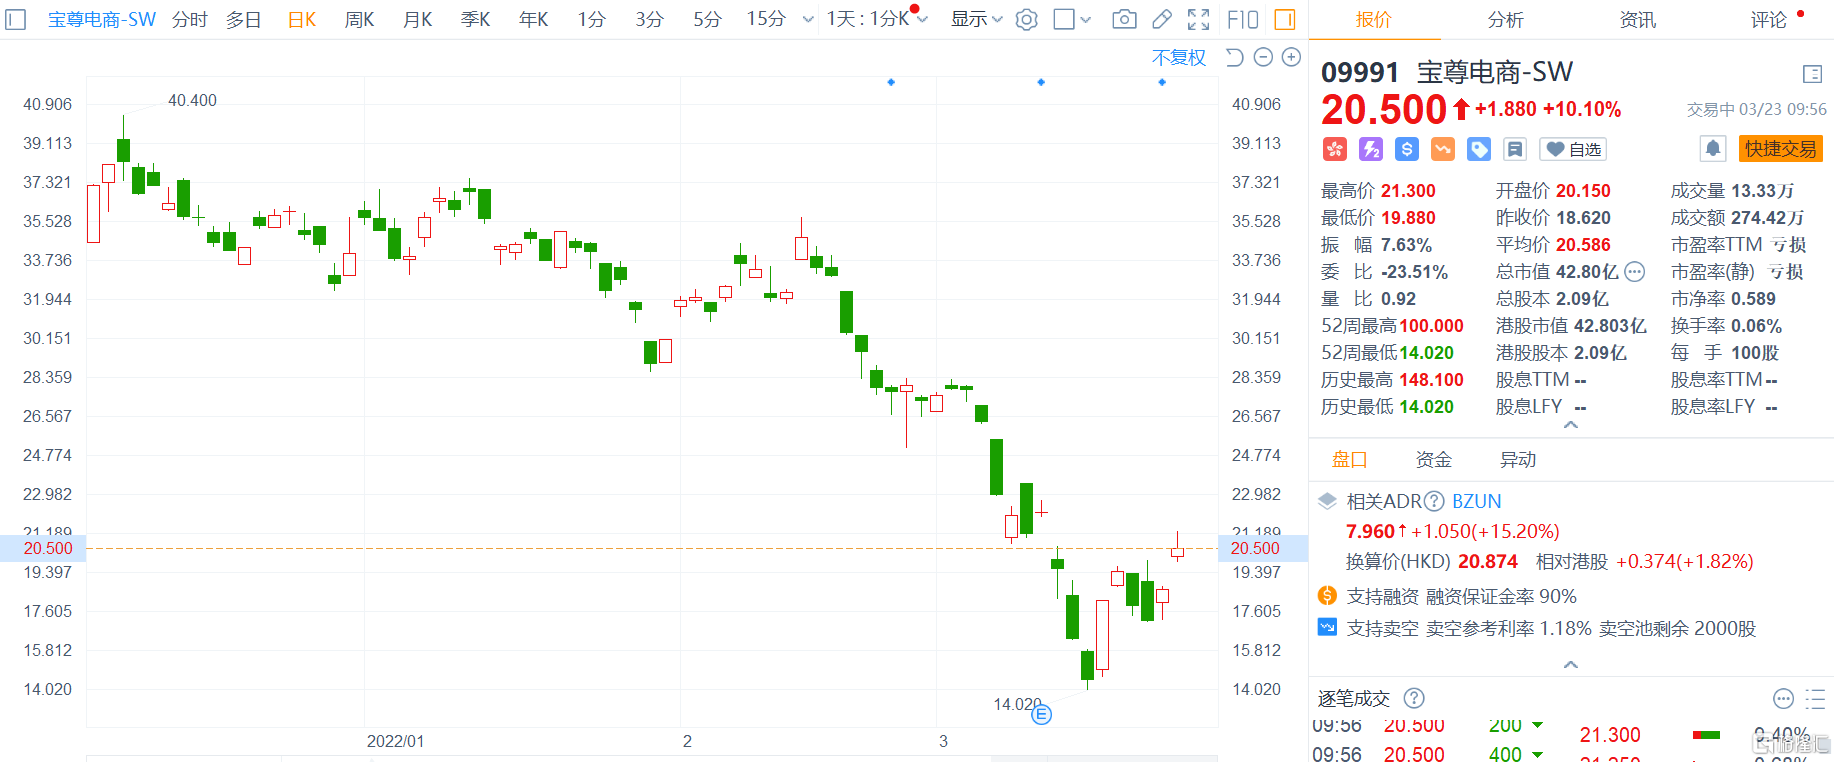1835x762 pixels.
Task: Expand more minute interval options
Action: (808, 19)
